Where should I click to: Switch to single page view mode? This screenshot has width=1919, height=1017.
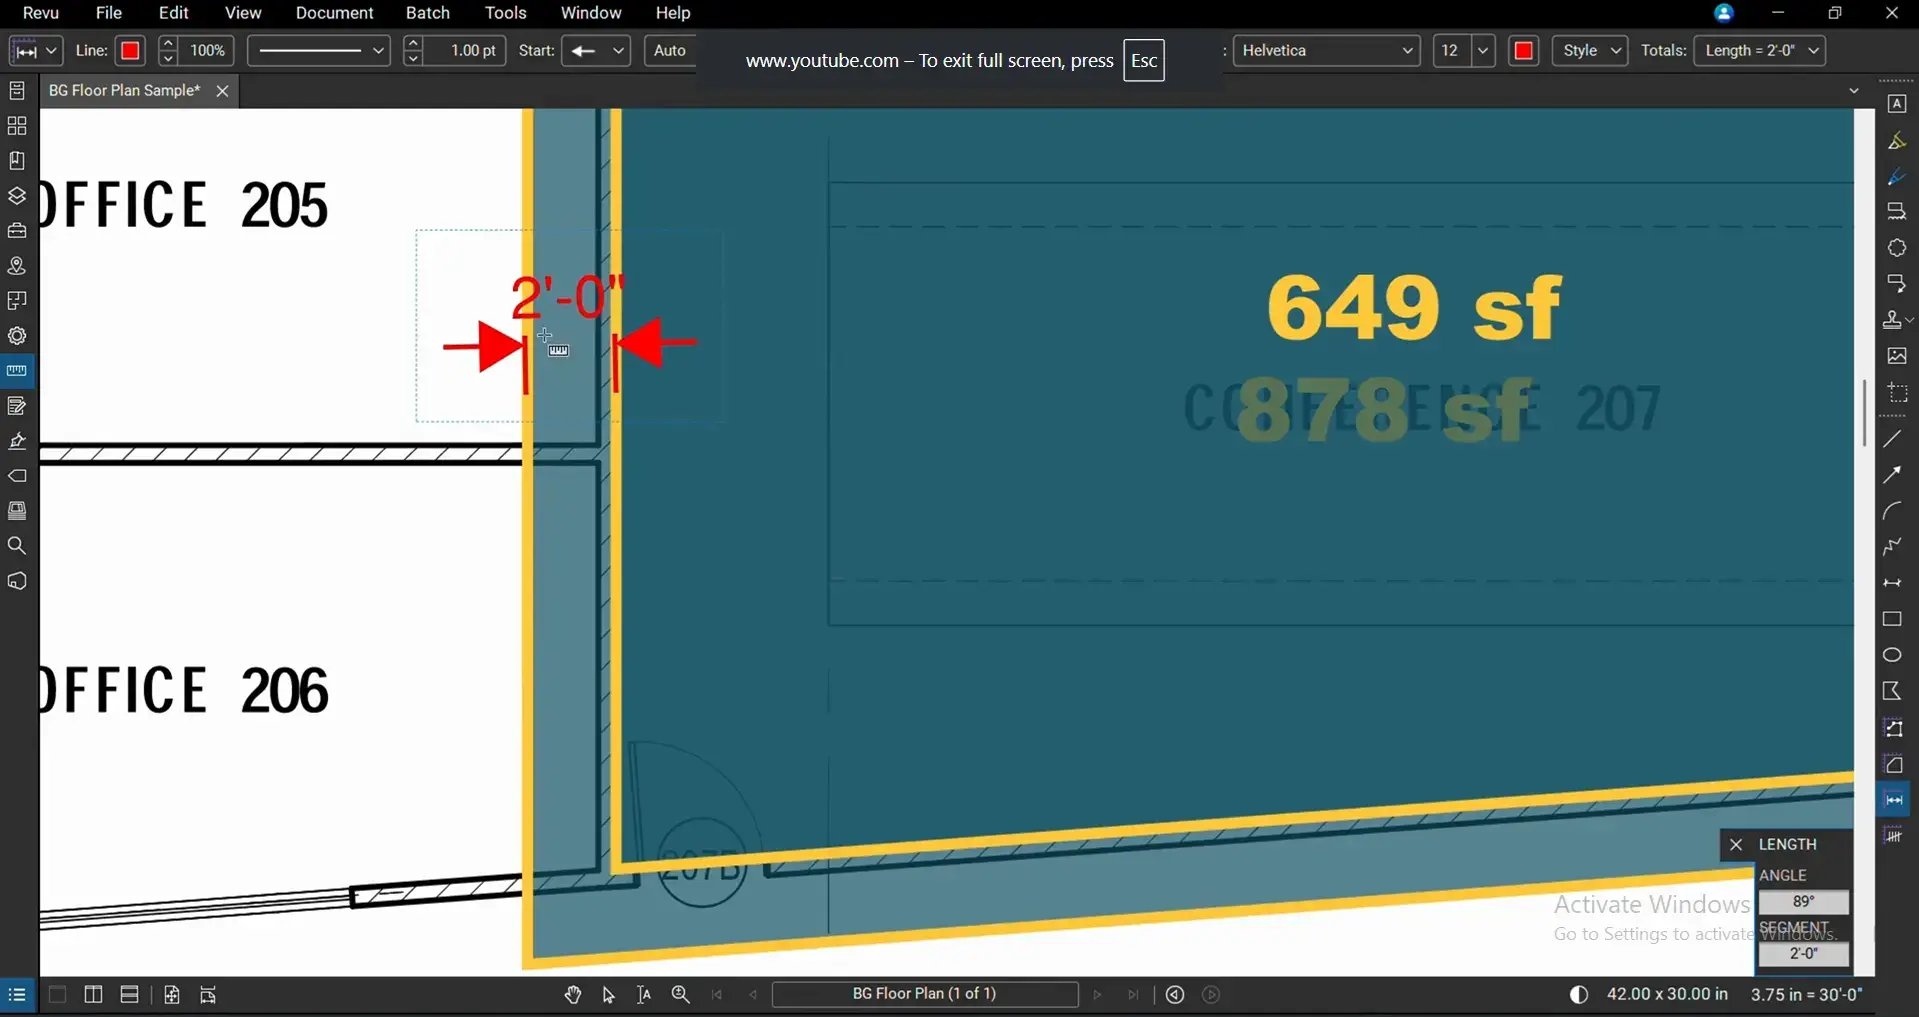click(x=57, y=995)
